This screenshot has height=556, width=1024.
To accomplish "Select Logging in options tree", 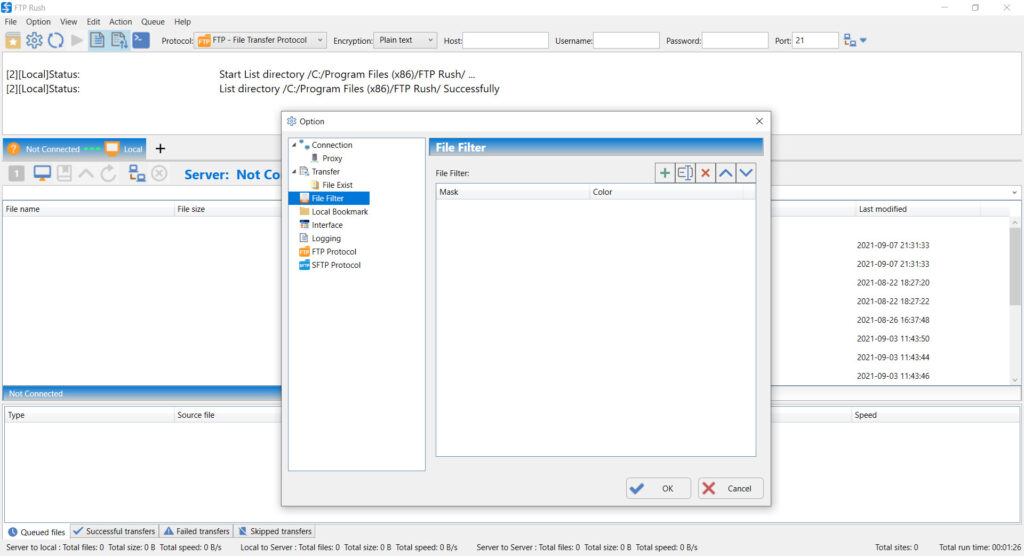I will pos(326,238).
